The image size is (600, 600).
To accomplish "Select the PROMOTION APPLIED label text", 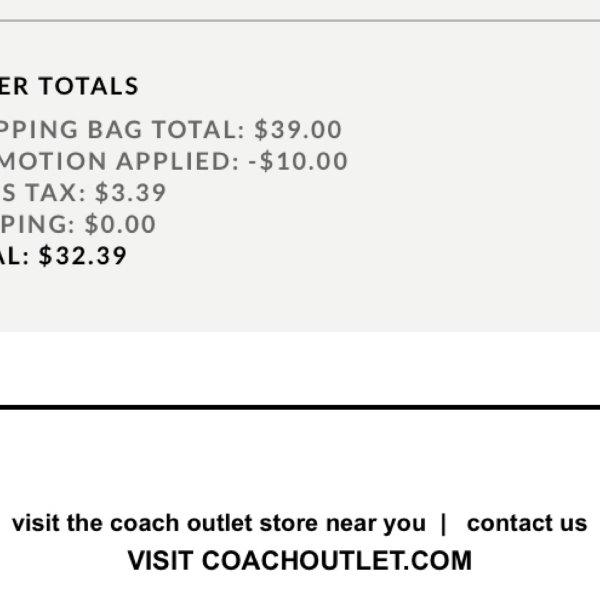I will click(119, 161).
